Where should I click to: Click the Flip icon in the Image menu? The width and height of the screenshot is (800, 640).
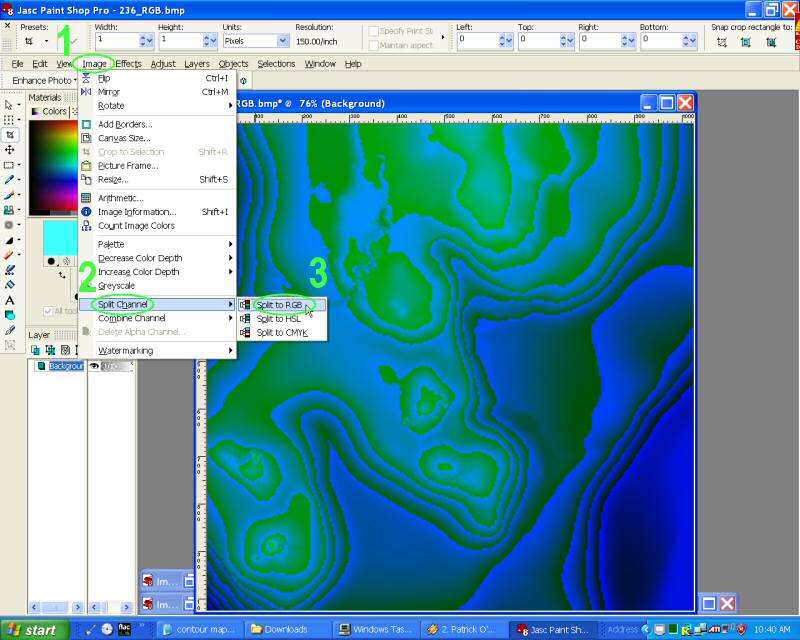point(86,78)
